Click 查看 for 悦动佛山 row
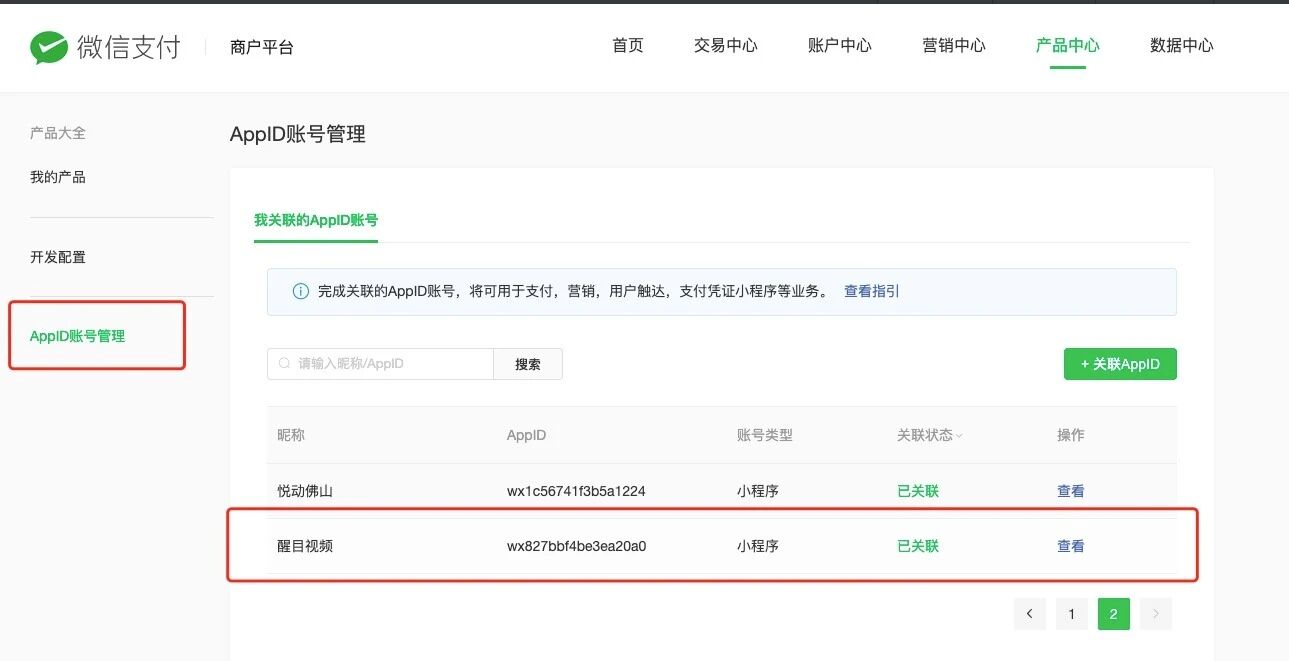Image resolution: width=1289 pixels, height=661 pixels. coord(1071,491)
